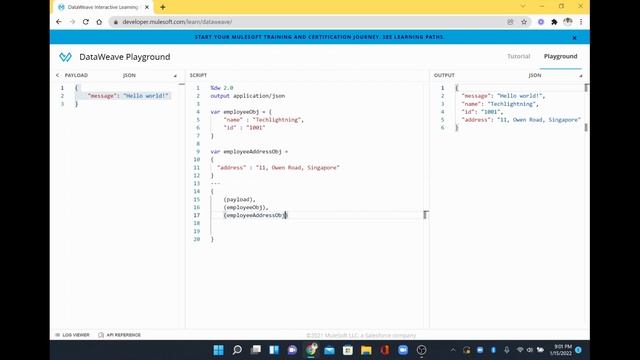Image resolution: width=640 pixels, height=360 pixels.
Task: Switch to the Tutorial tab
Action: [x=518, y=56]
